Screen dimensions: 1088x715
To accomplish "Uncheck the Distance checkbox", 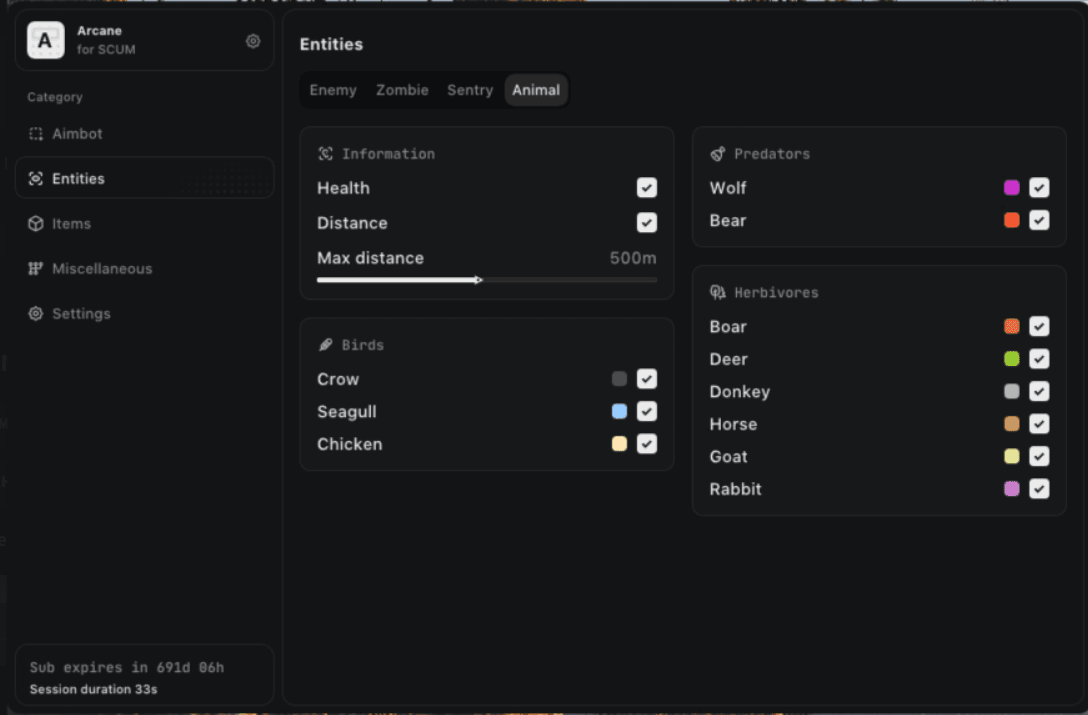I will (x=647, y=223).
